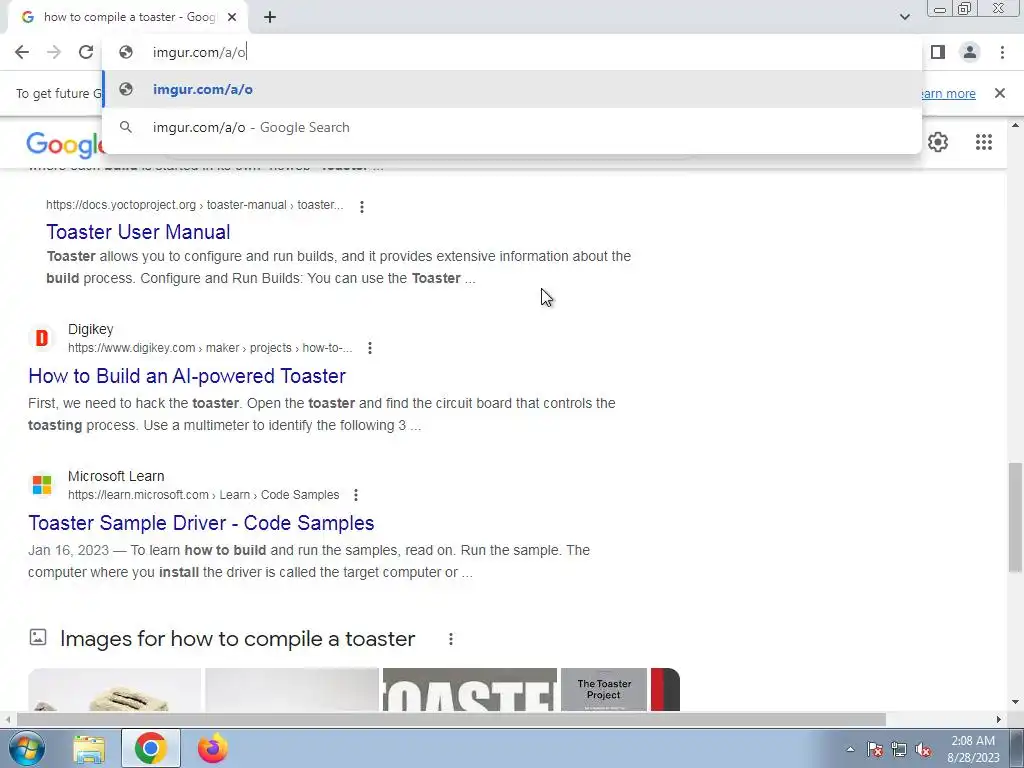The height and width of the screenshot is (768, 1024).
Task: Open the 'Toaster User Manual' result
Action: click(138, 232)
